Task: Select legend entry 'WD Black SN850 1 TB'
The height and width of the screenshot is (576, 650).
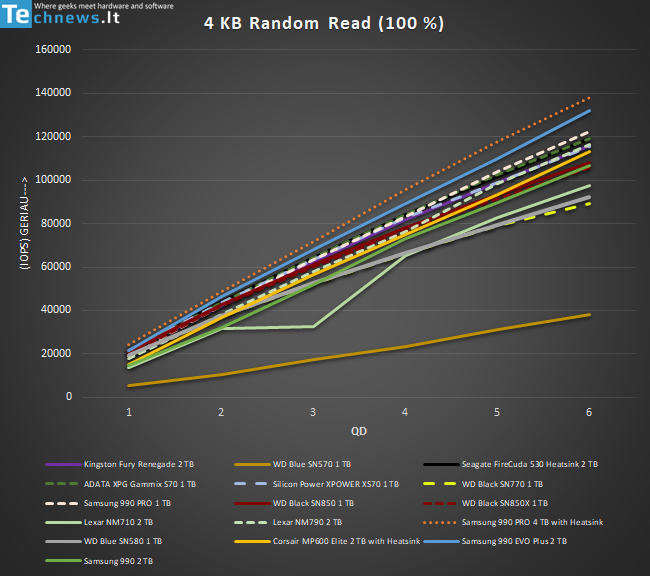Action: 294,503
